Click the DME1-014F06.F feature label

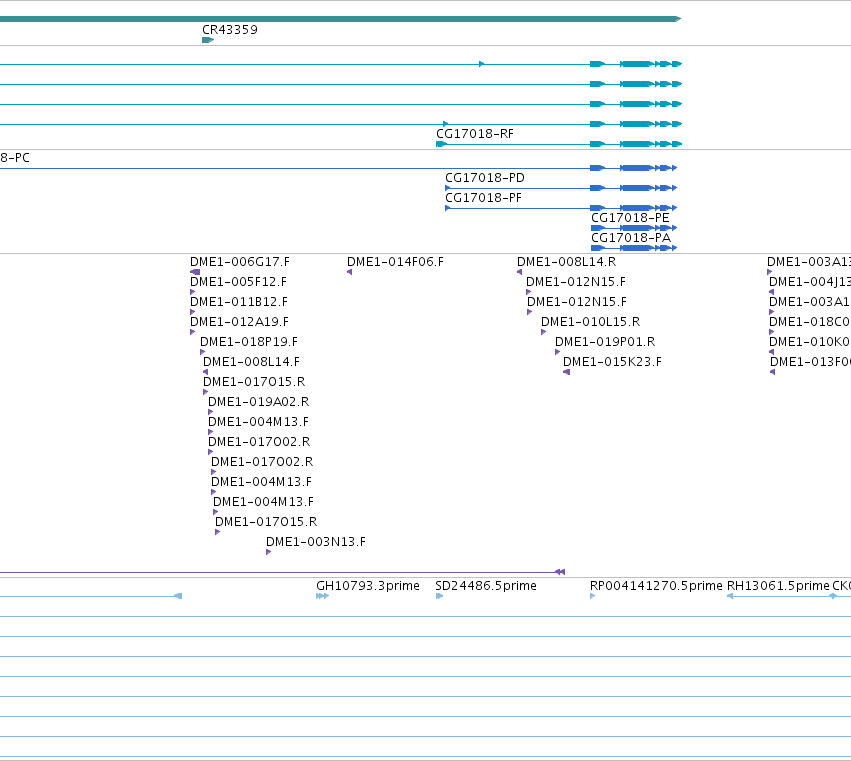(395, 262)
